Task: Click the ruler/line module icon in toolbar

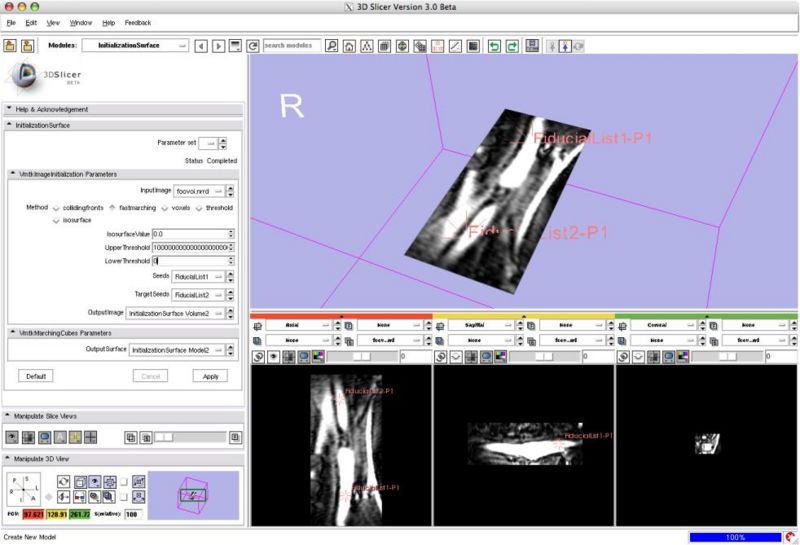Action: pos(455,46)
